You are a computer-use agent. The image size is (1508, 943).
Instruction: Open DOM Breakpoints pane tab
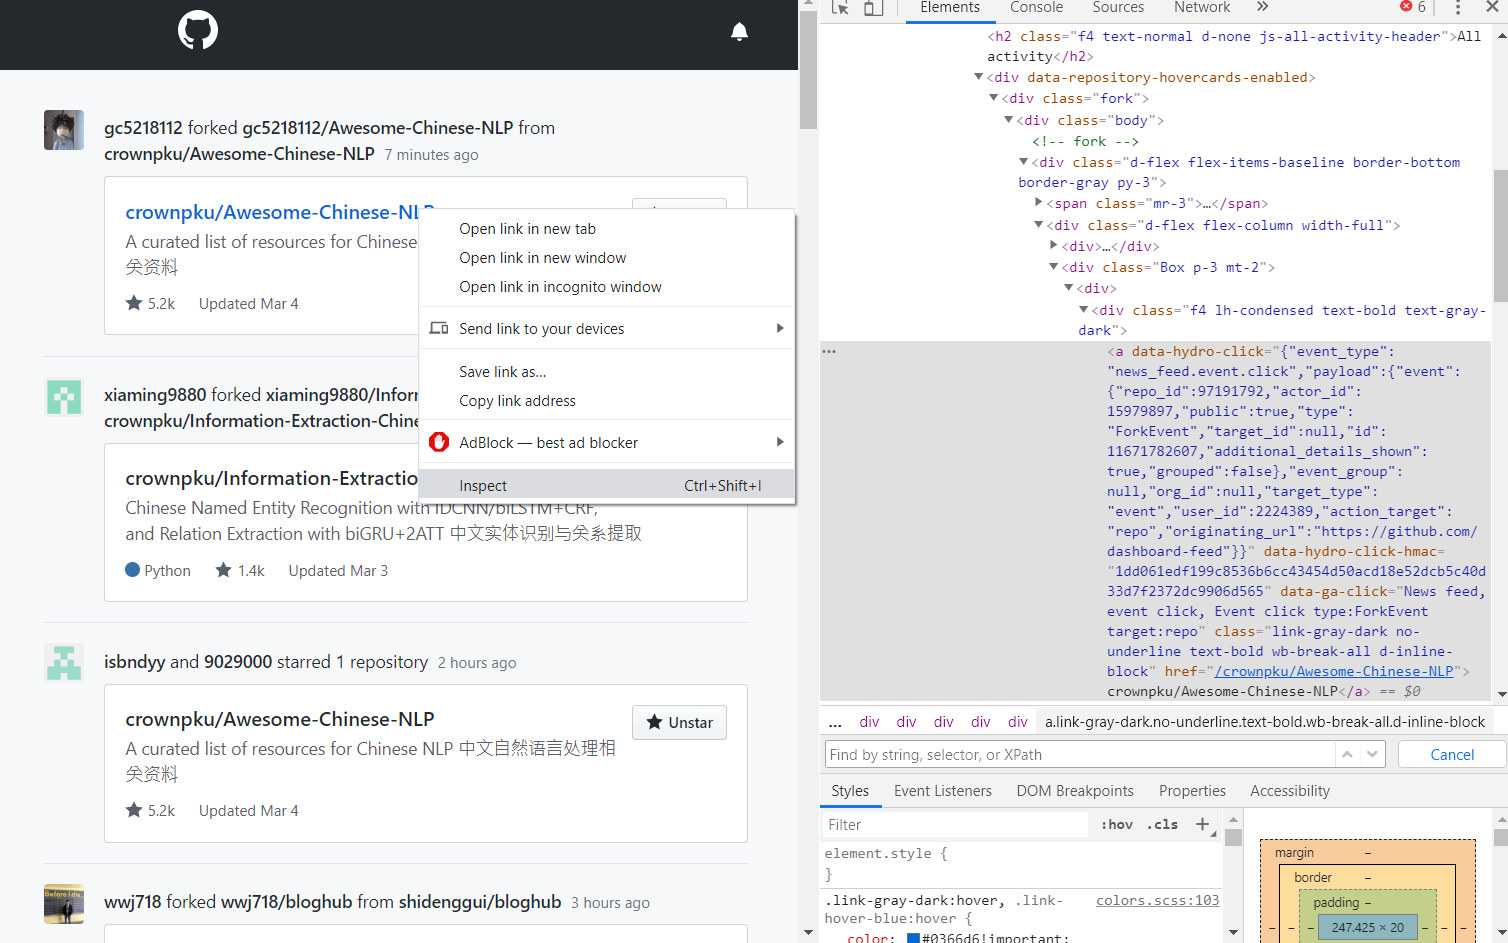click(1075, 790)
